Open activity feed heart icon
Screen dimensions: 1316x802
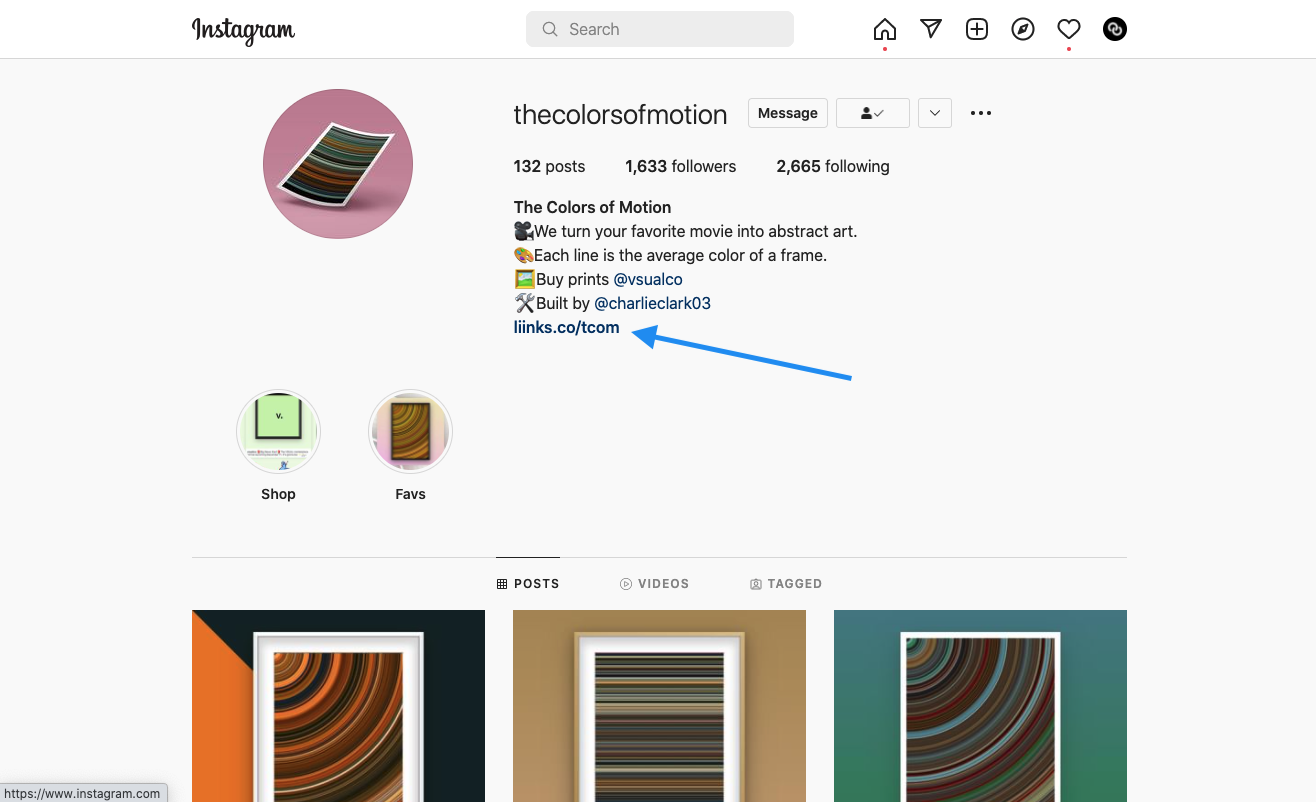(1069, 29)
